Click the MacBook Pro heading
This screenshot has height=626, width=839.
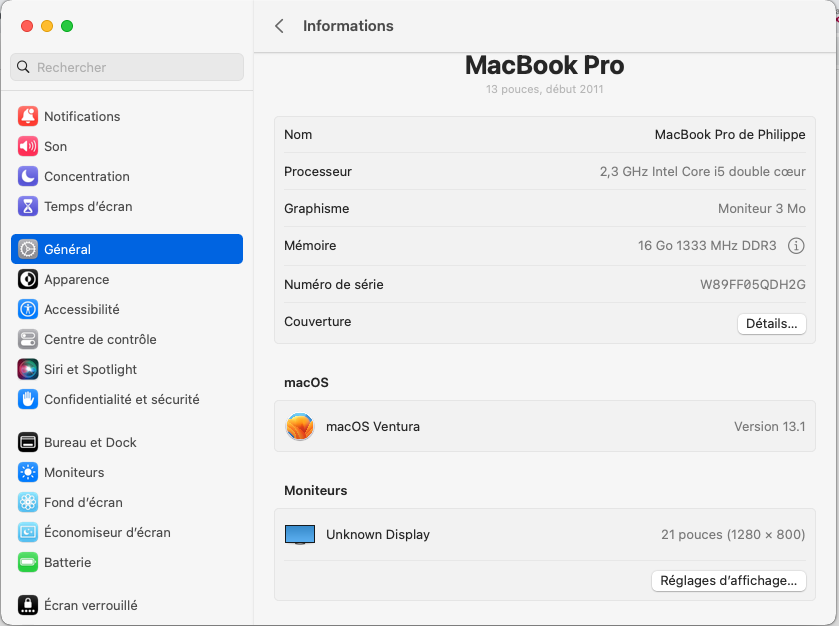(x=545, y=65)
